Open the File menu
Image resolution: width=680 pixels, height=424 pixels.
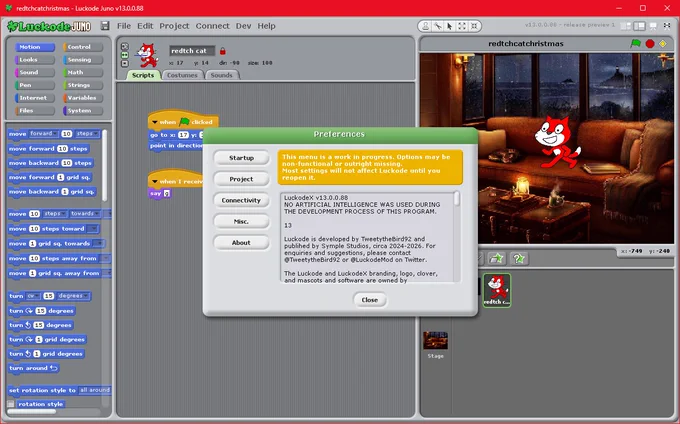(x=124, y=26)
